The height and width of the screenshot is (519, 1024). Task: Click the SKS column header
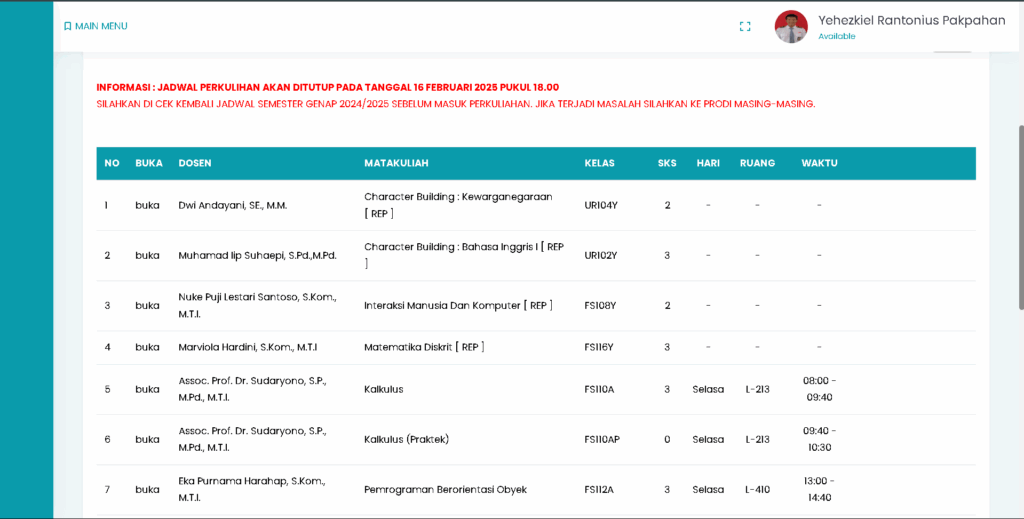tap(667, 163)
